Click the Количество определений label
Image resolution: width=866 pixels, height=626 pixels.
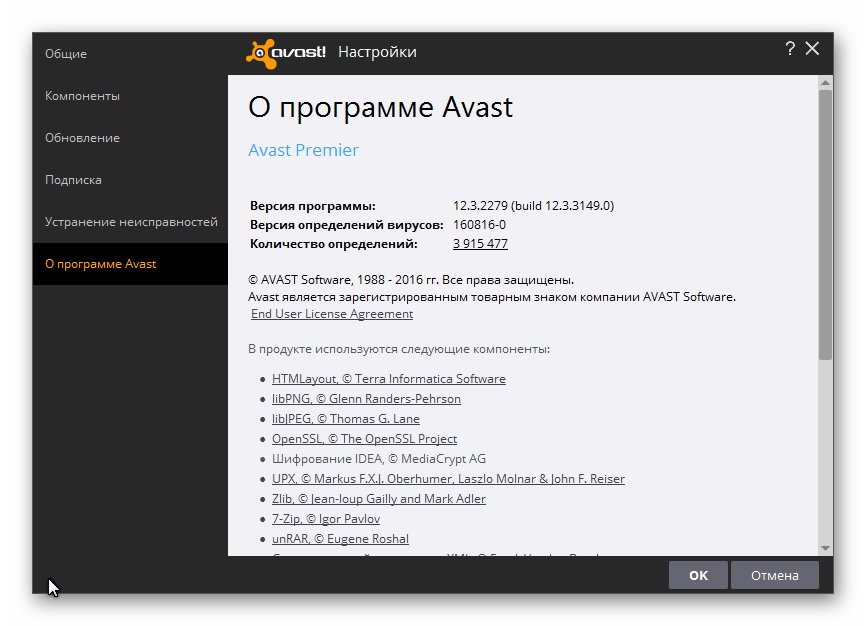(334, 244)
